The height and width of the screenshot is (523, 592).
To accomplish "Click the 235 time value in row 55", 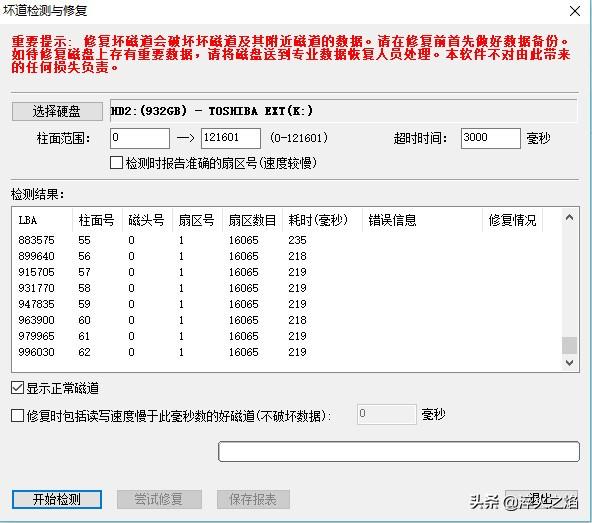I will point(298,240).
